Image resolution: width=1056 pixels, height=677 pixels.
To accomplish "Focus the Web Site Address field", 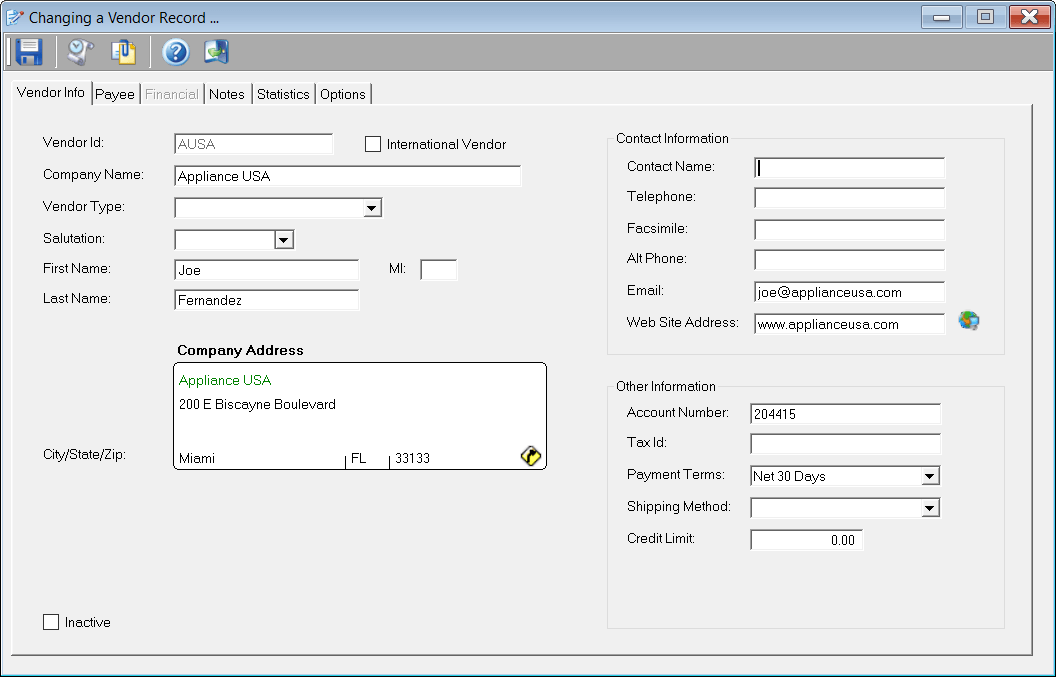I will tap(849, 324).
